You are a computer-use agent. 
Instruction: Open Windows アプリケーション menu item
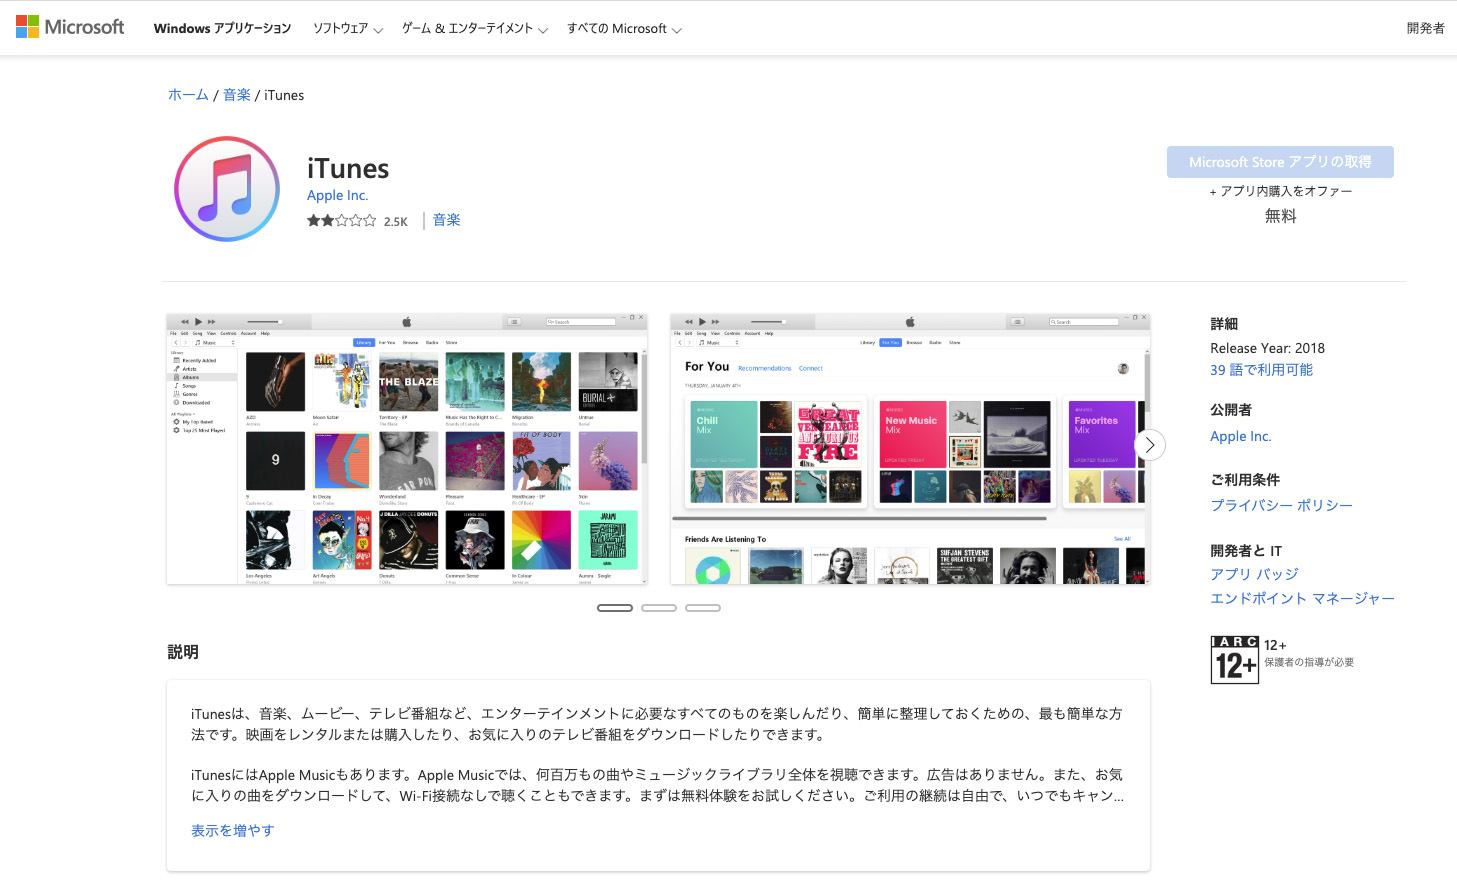(x=222, y=28)
